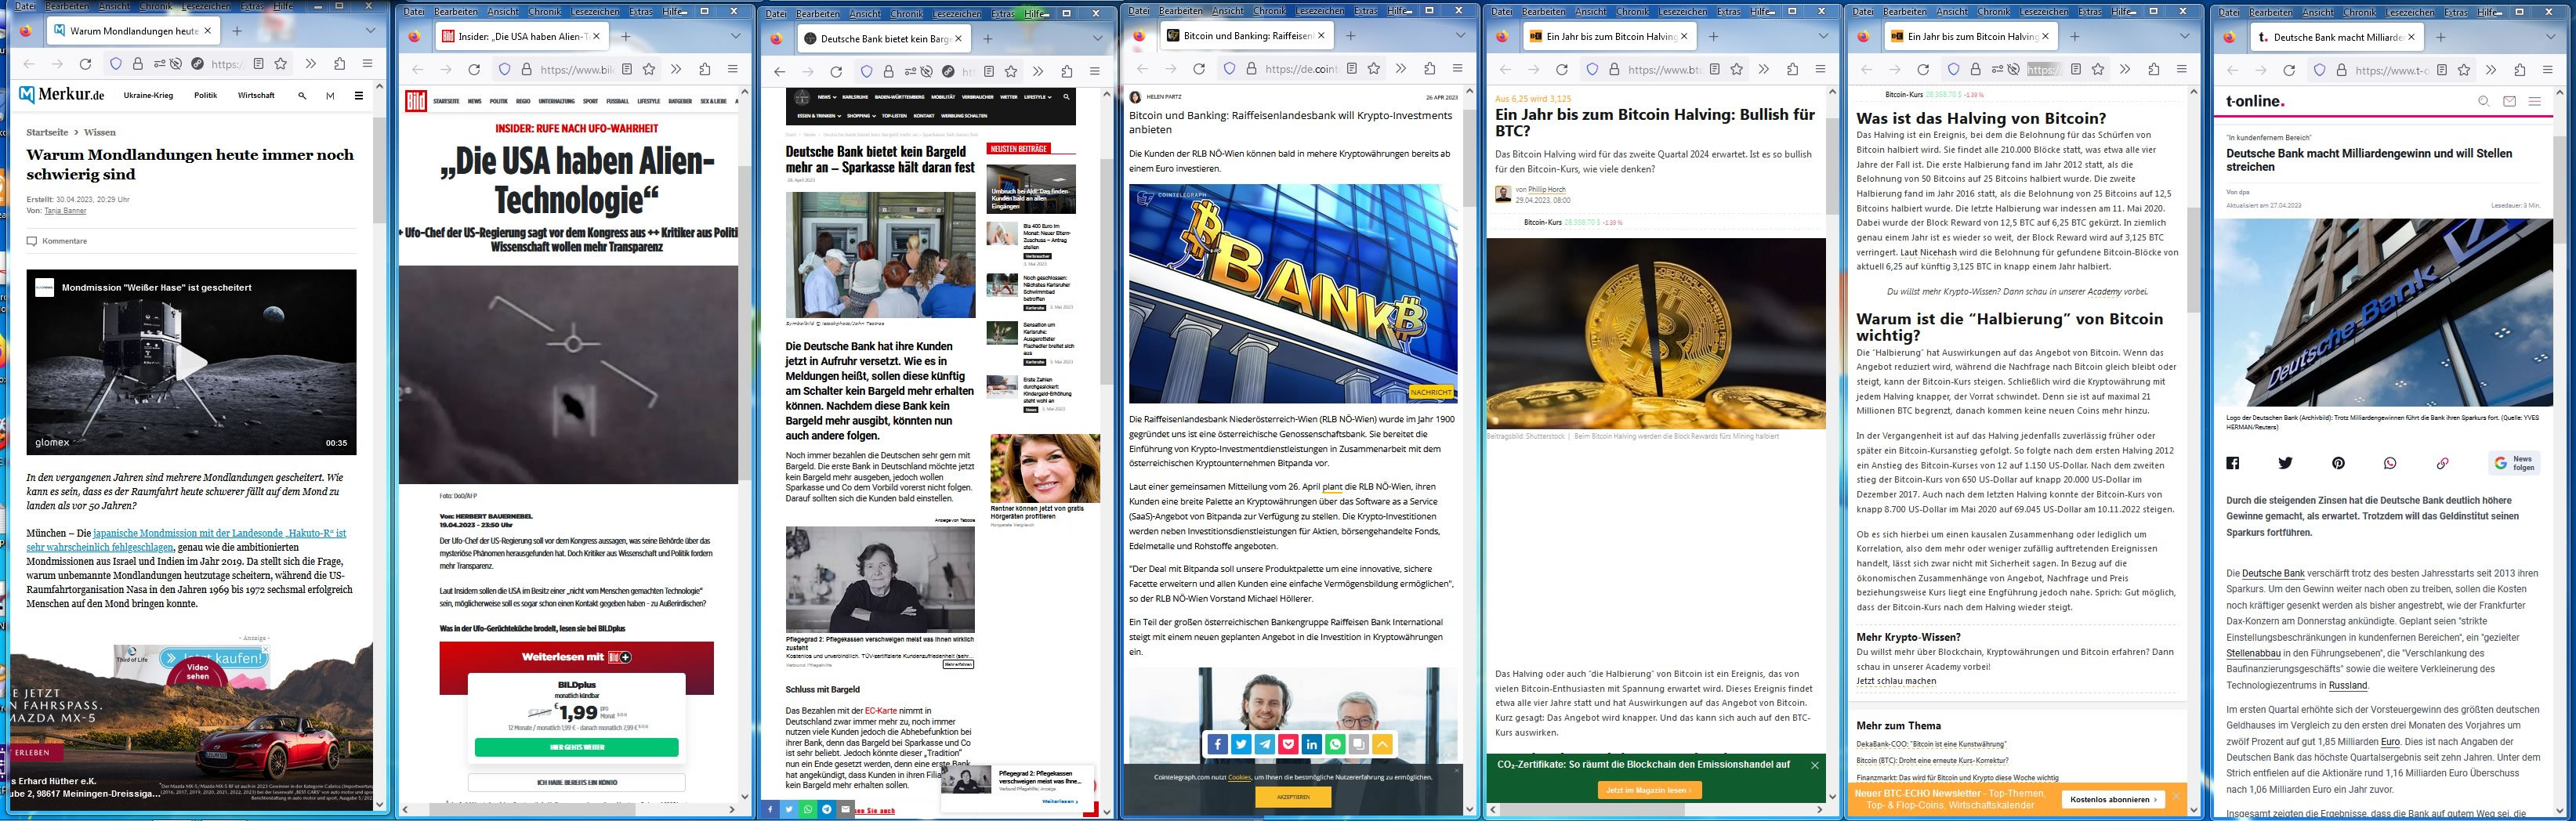Open Datei menu in Cointelegraph window
This screenshot has height=821, width=2576.
pyautogui.click(x=1139, y=11)
